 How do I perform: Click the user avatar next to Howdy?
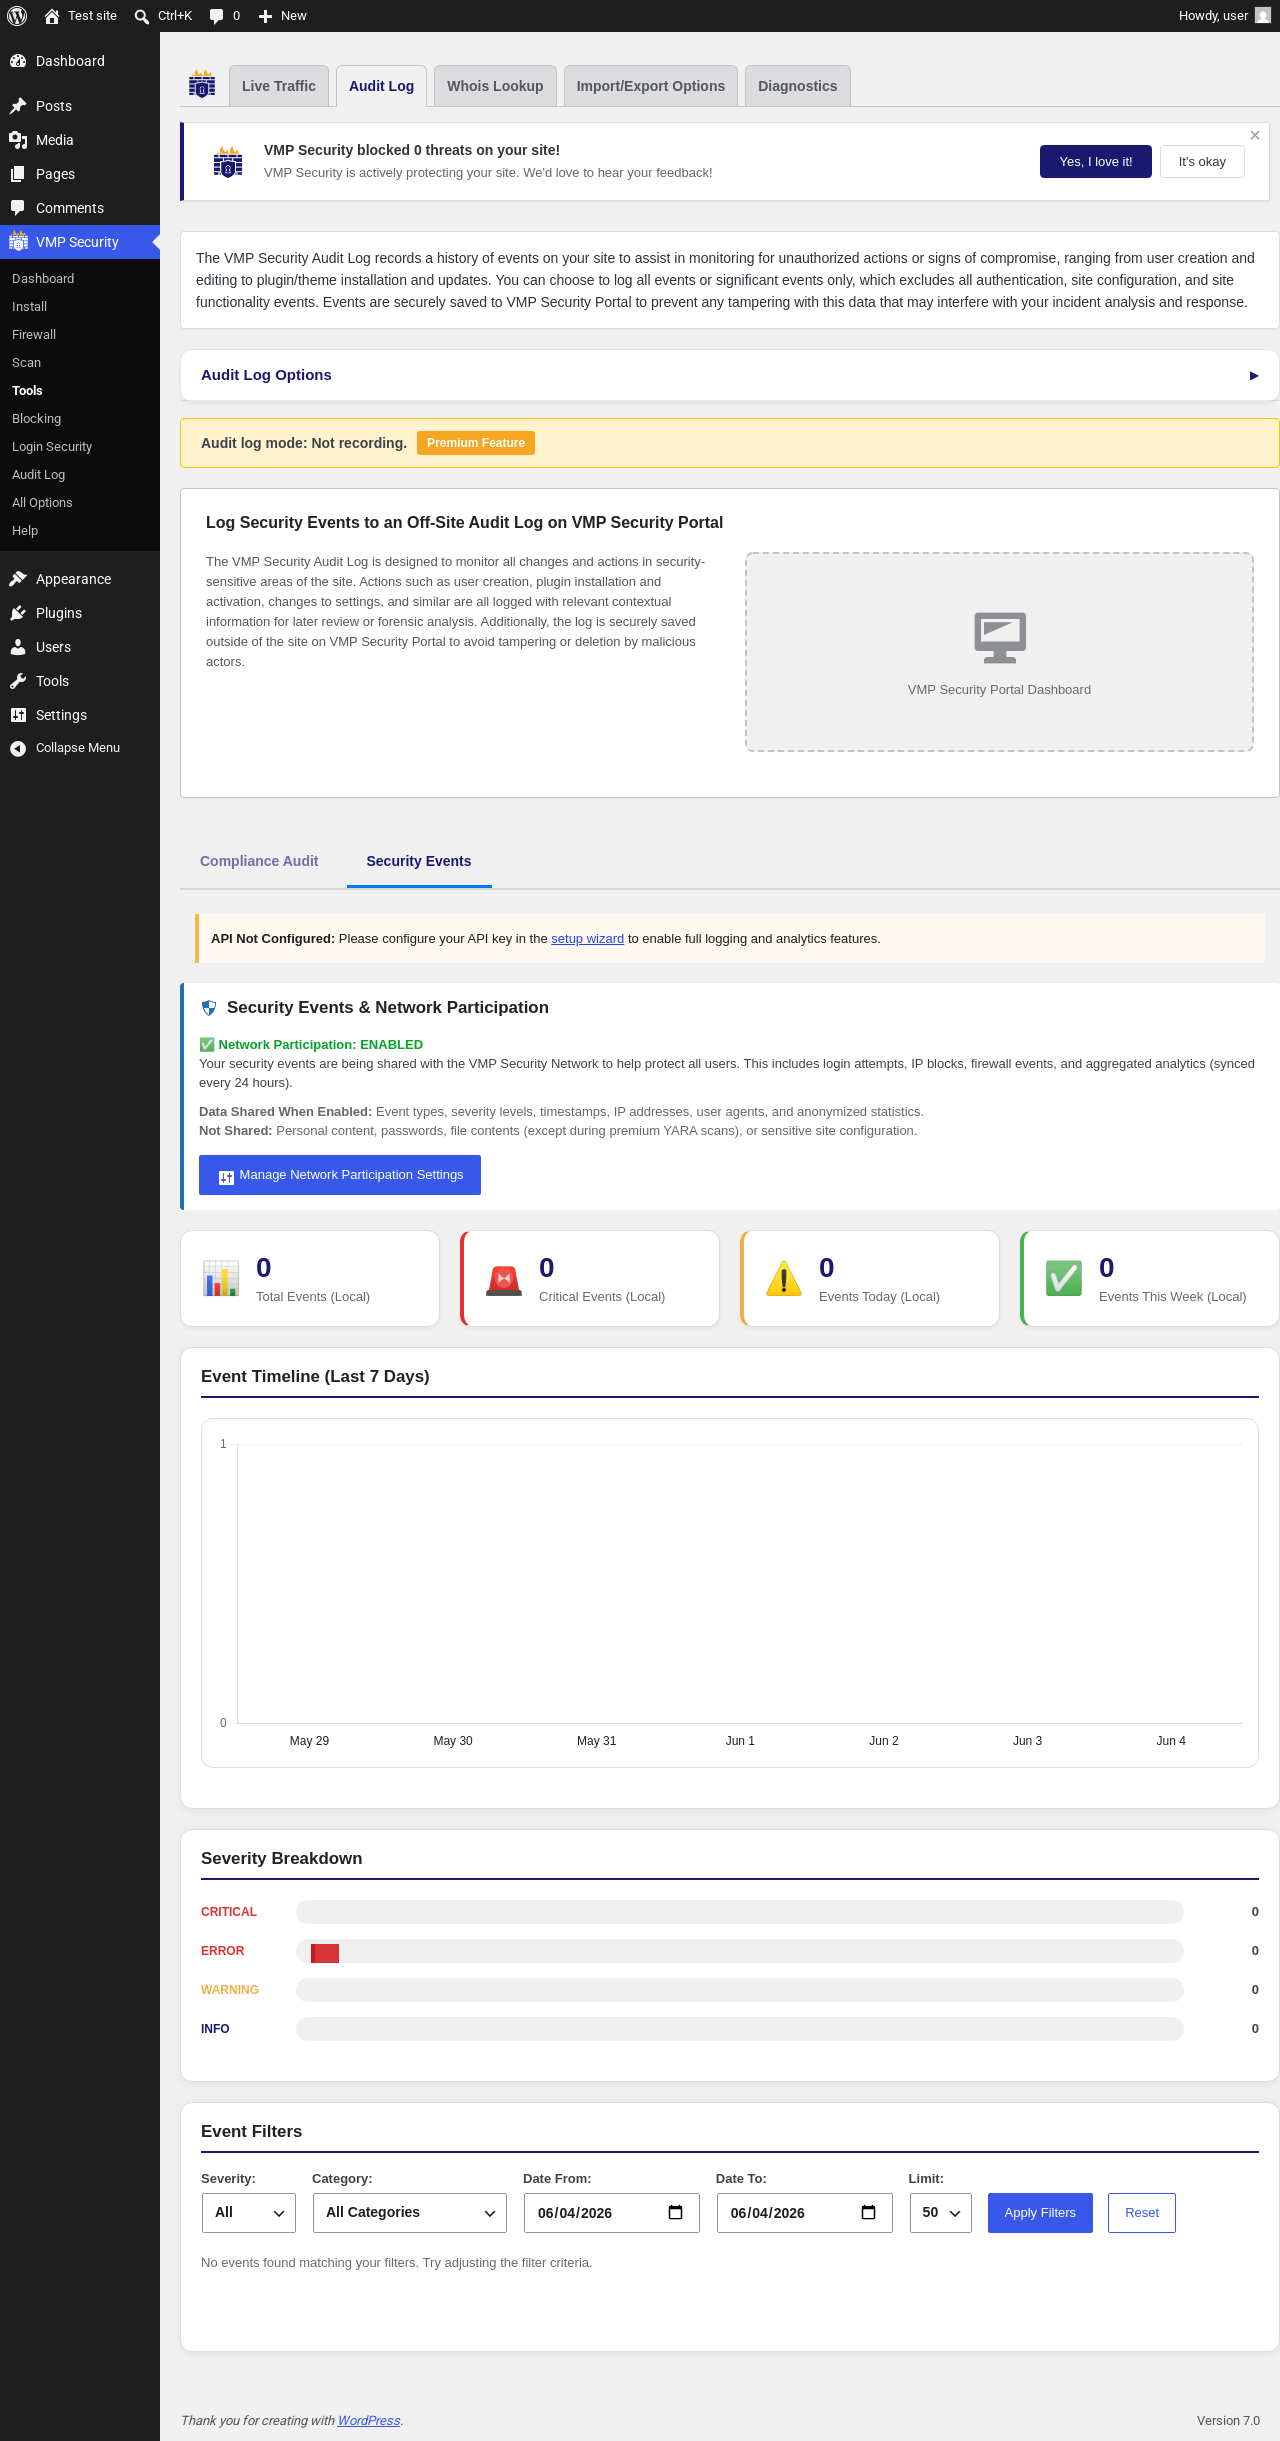click(1263, 16)
